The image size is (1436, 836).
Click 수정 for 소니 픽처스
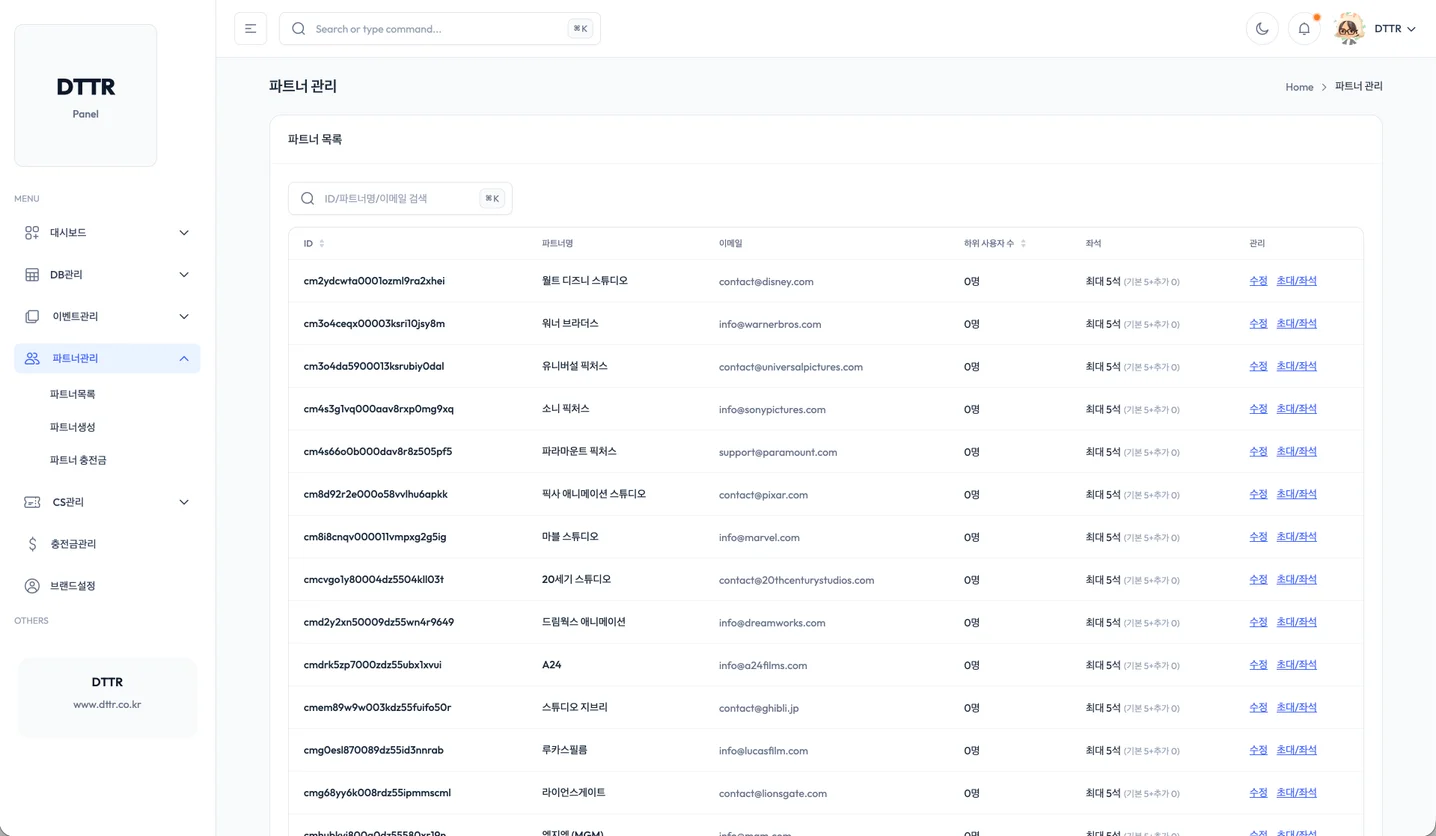pyautogui.click(x=1258, y=409)
